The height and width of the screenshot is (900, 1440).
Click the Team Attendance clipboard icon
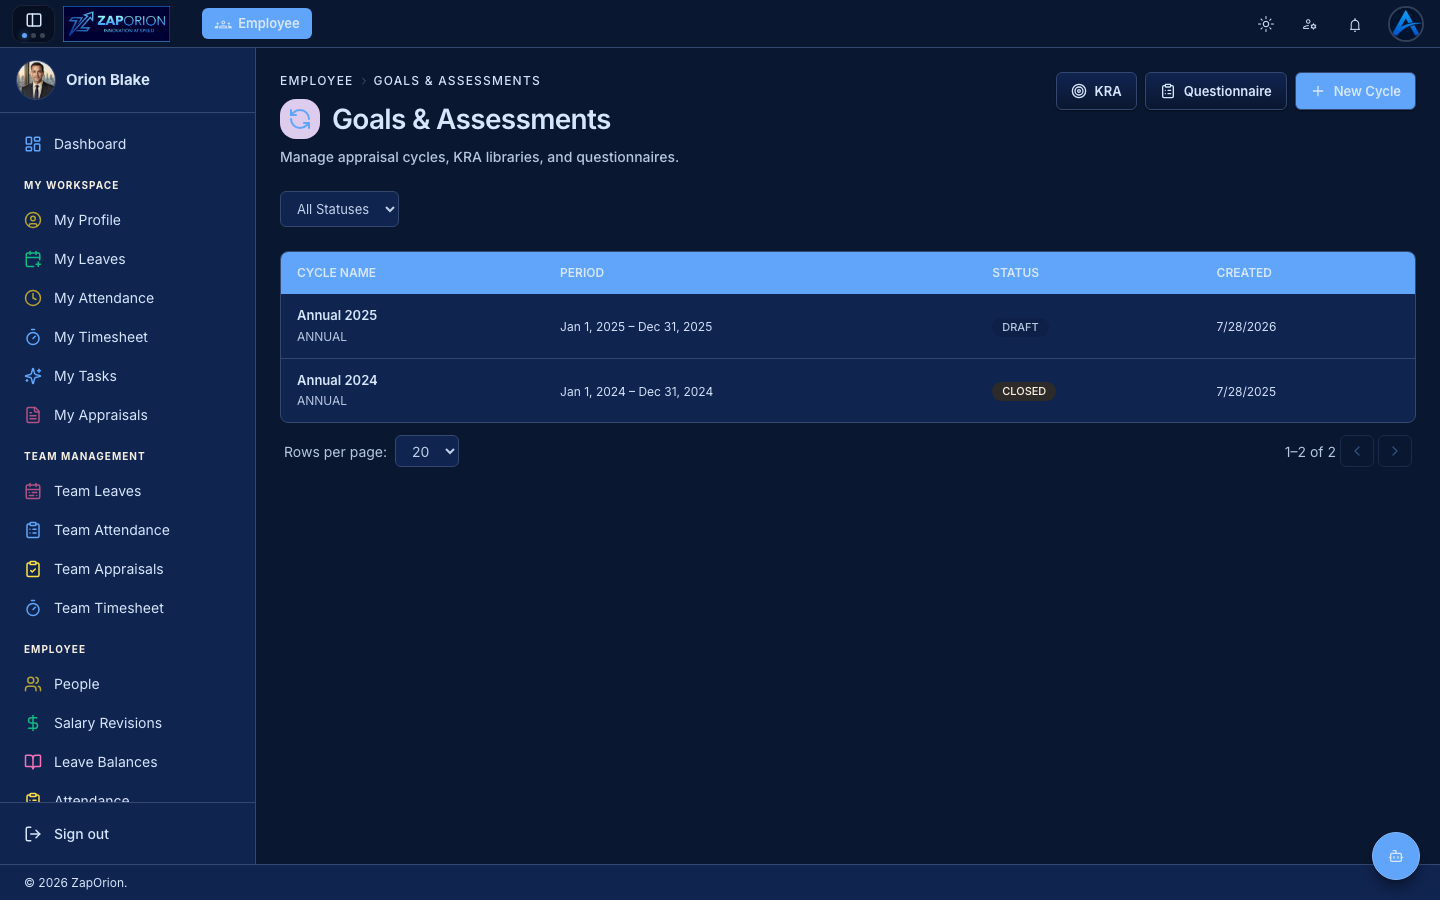pyautogui.click(x=33, y=530)
